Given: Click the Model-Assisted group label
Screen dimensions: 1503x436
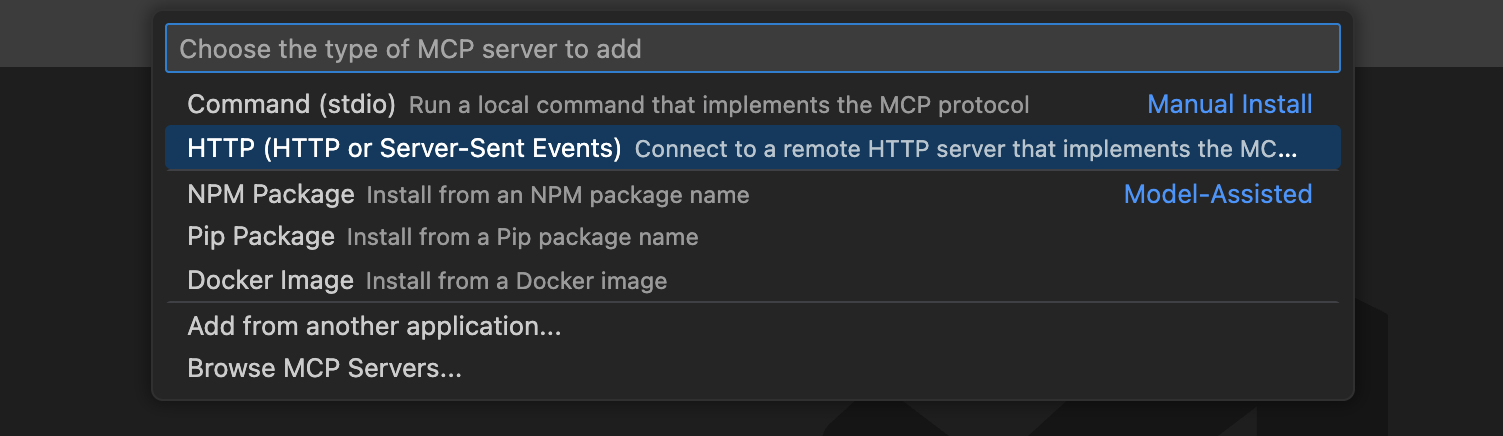Looking at the screenshot, I should coord(1217,194).
